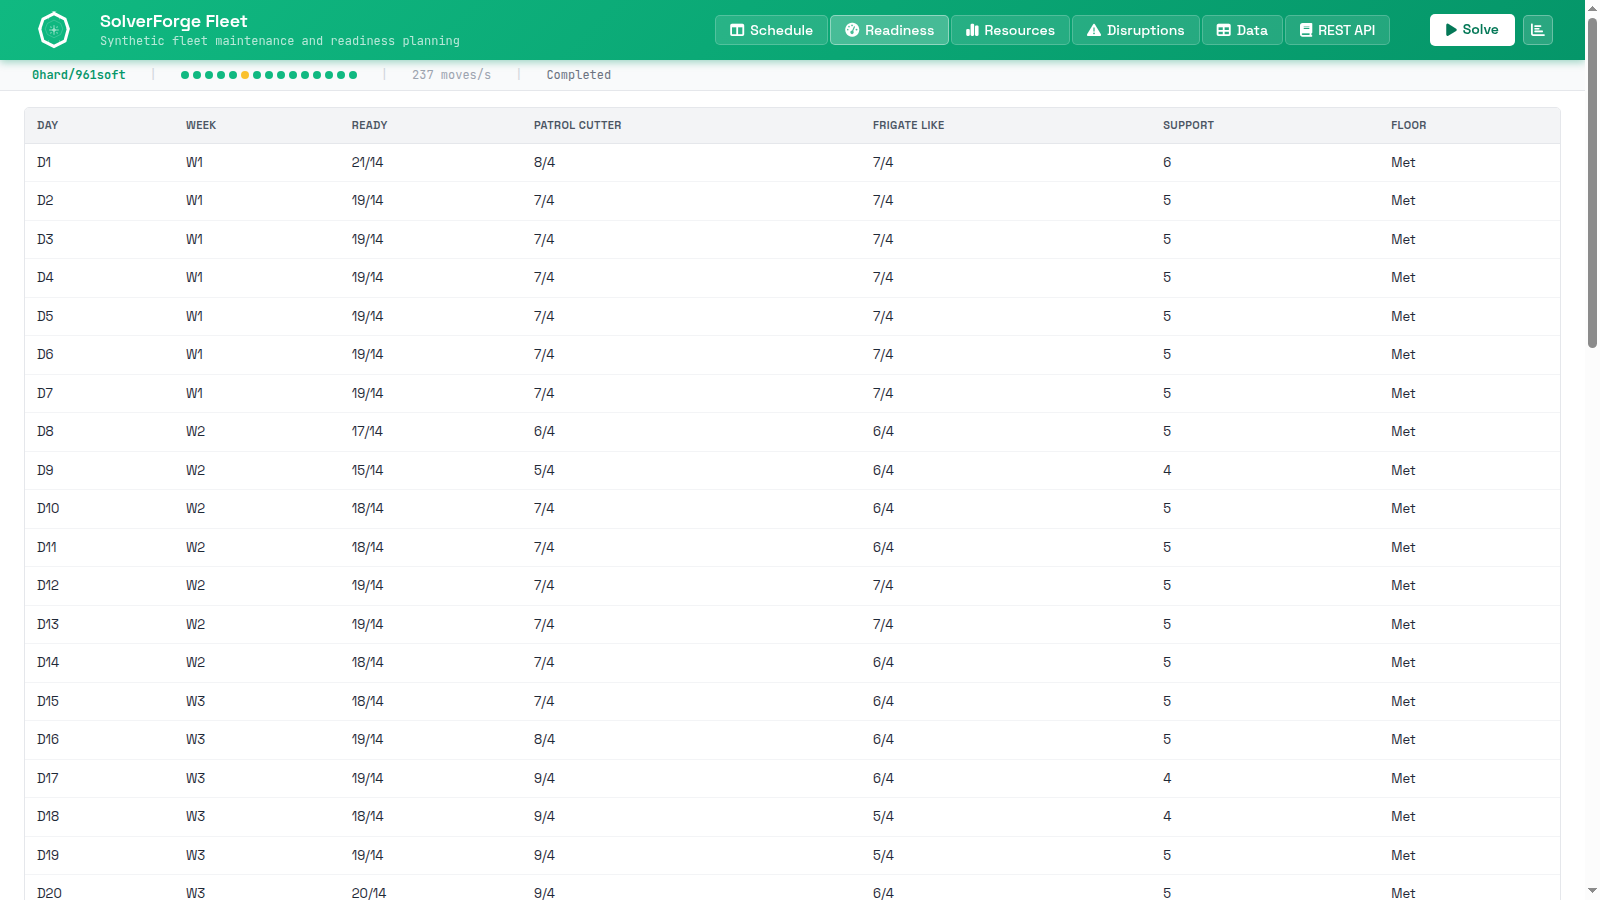Click W2 week cell in row D11
Viewport: 1600px width, 900px height.
195,547
